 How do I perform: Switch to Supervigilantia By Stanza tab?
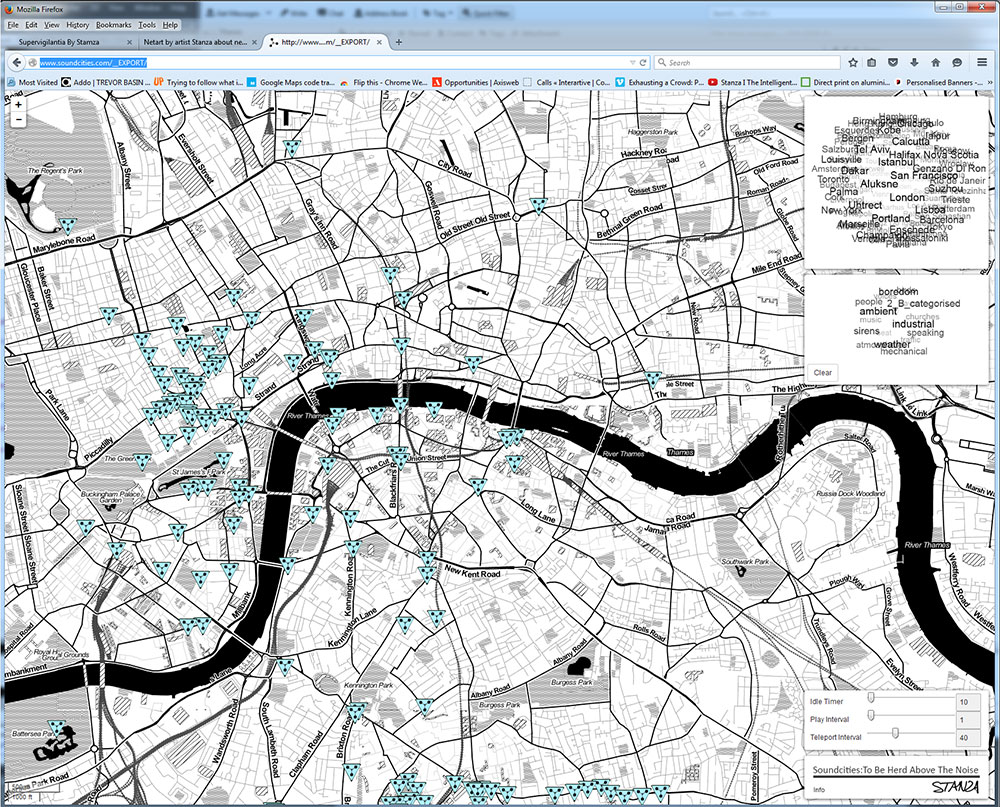pyautogui.click(x=65, y=42)
